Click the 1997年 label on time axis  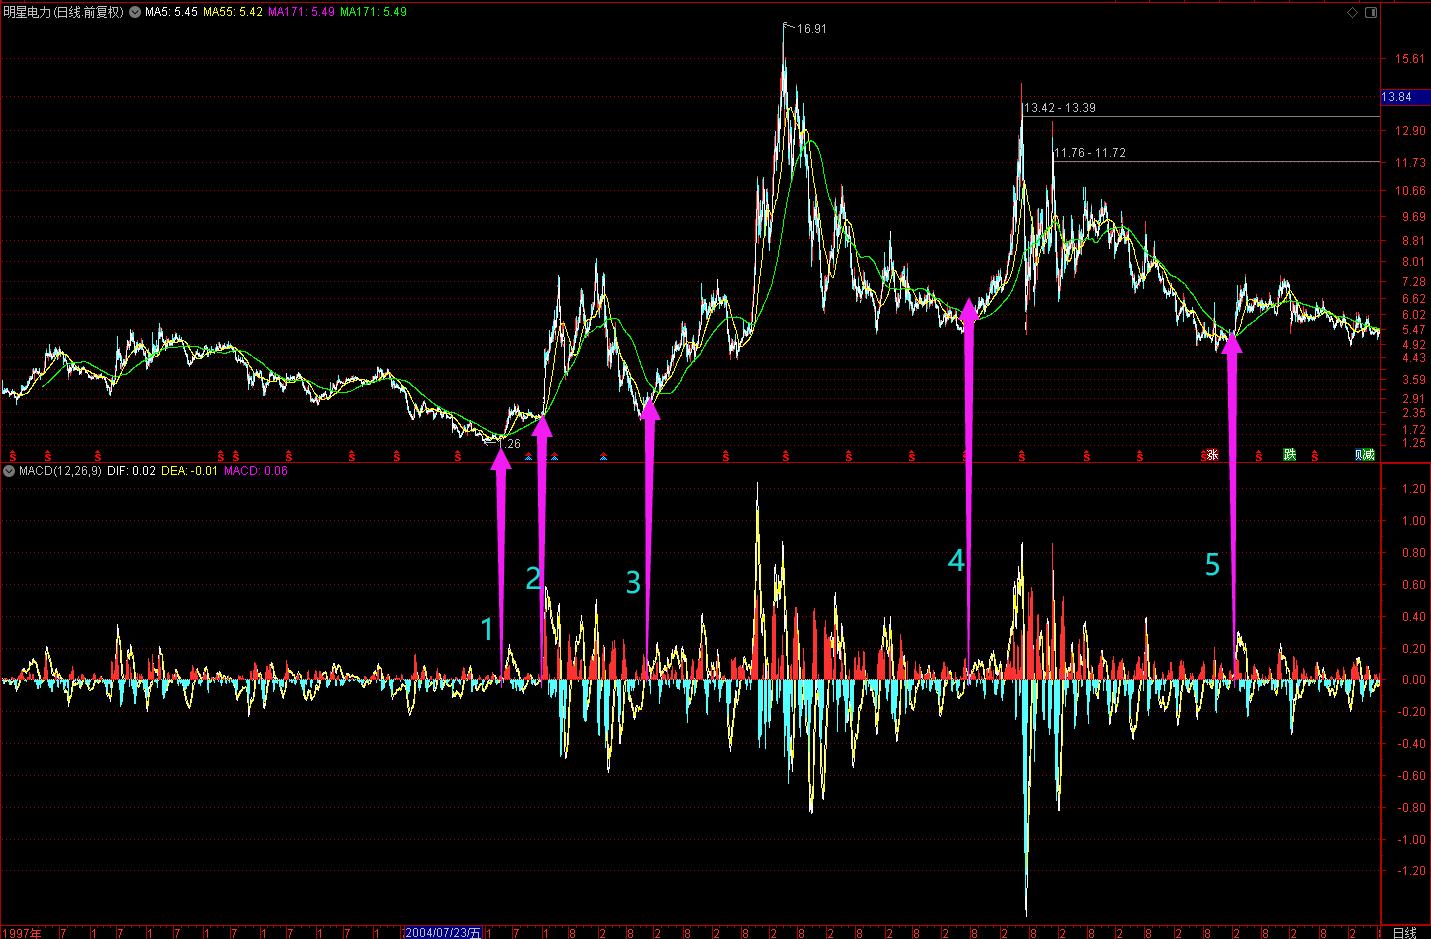click(x=22, y=932)
